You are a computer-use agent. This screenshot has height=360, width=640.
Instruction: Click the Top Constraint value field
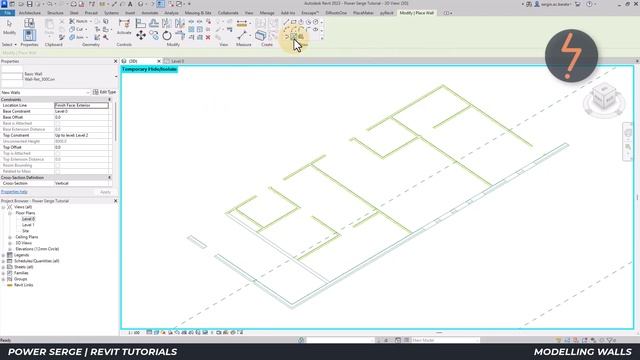pos(82,135)
